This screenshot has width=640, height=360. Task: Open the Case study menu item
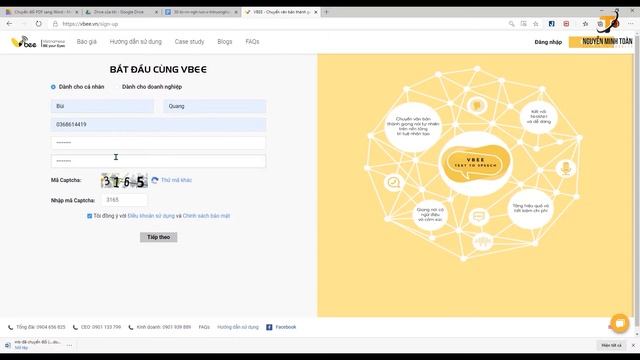[x=189, y=42]
